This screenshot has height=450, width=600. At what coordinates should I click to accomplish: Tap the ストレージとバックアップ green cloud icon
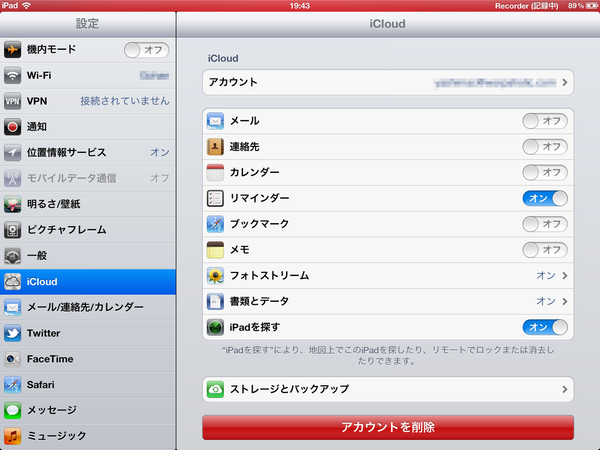(215, 389)
